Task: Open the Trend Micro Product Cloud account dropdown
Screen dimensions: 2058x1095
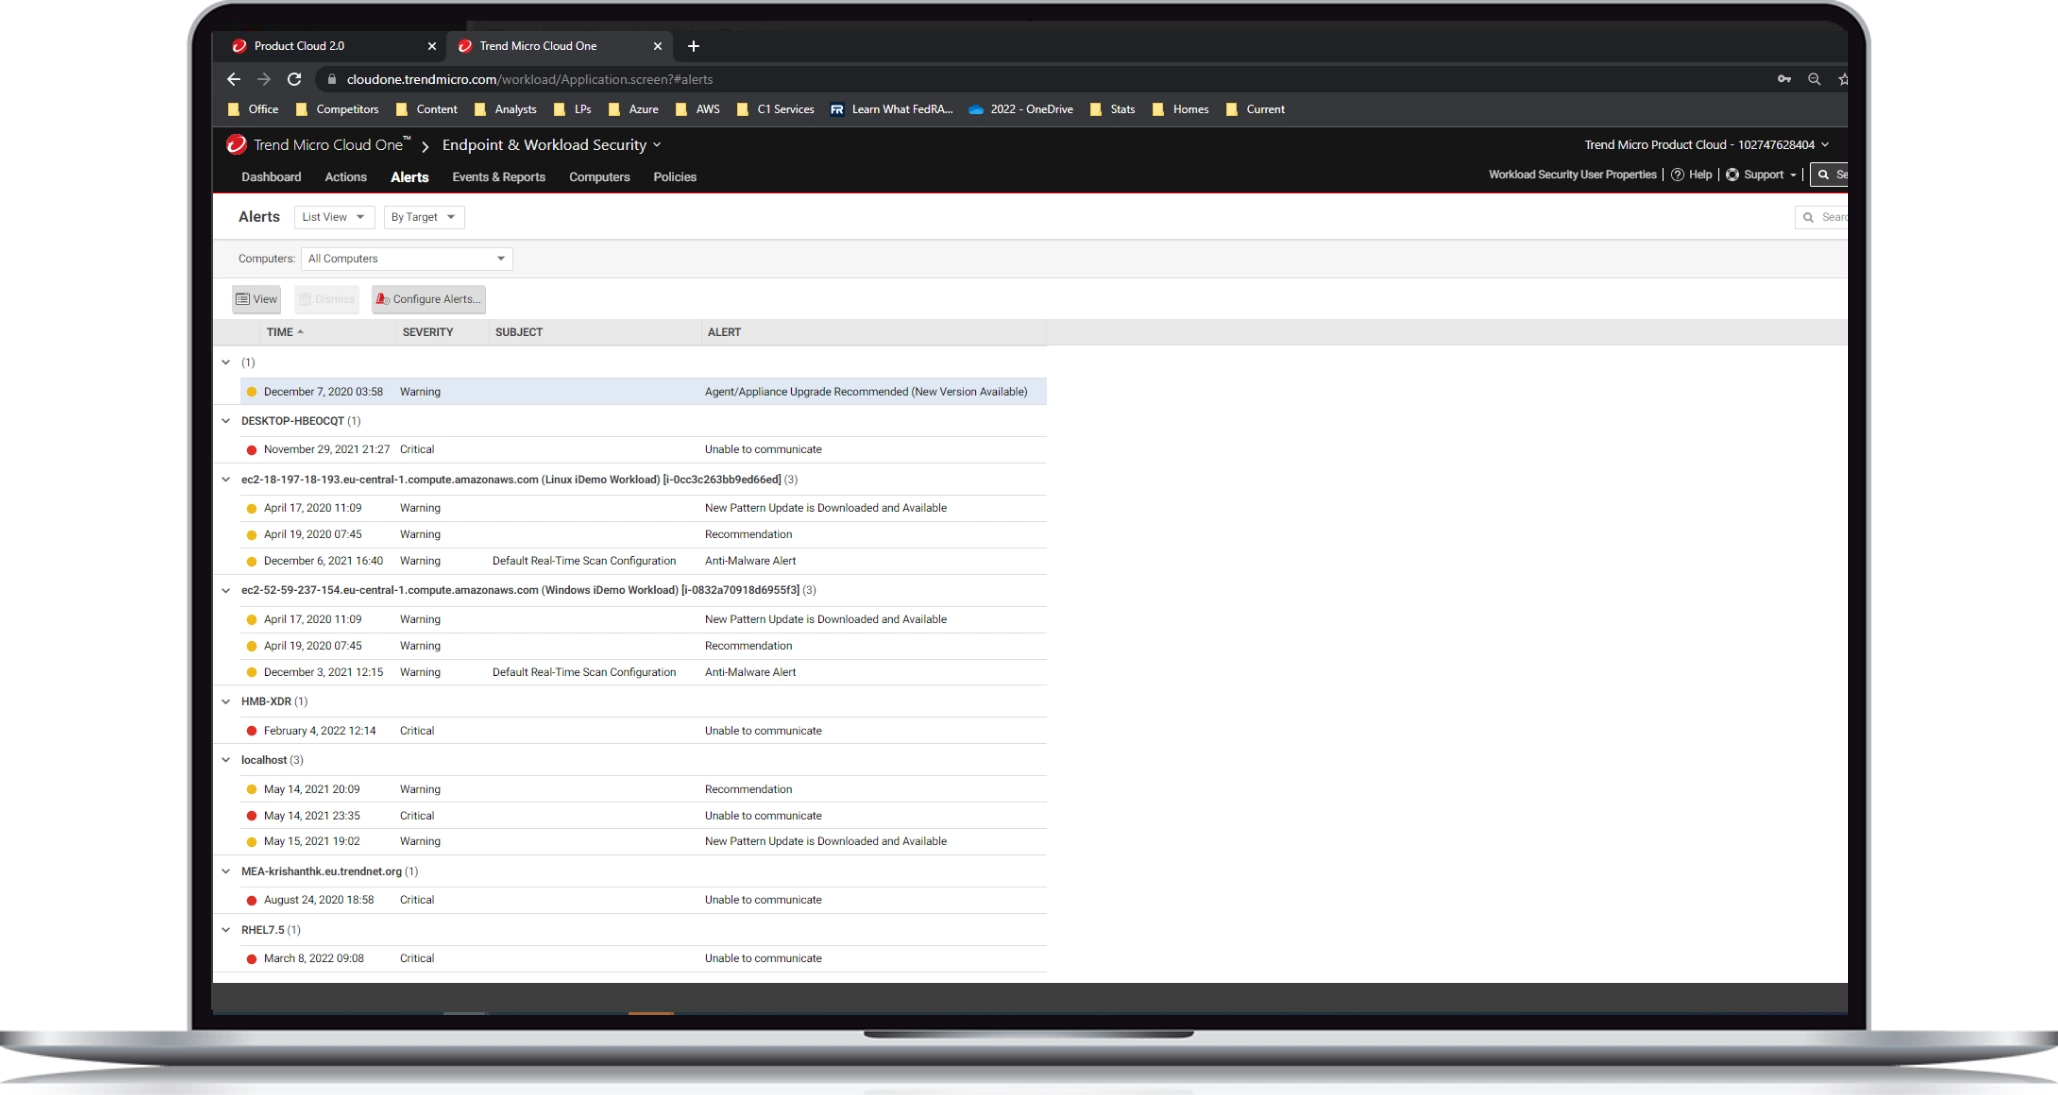Action: click(1707, 145)
